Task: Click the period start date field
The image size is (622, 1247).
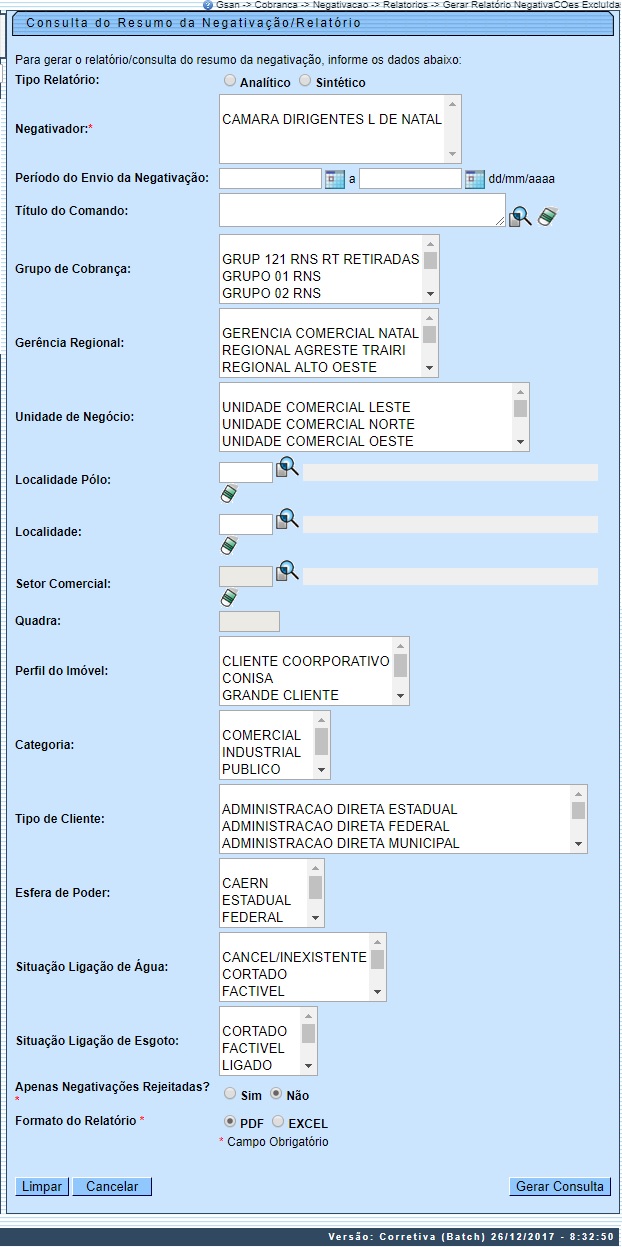Action: (270, 179)
